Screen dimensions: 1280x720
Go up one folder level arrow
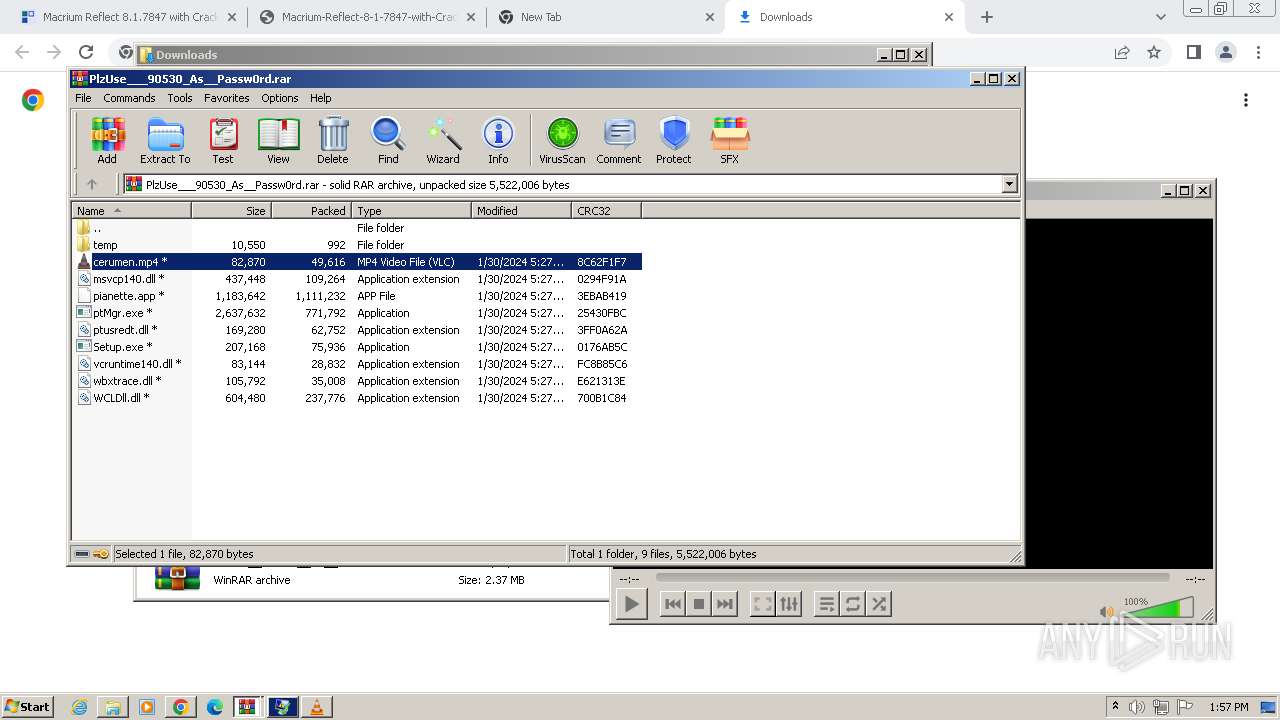[92, 184]
